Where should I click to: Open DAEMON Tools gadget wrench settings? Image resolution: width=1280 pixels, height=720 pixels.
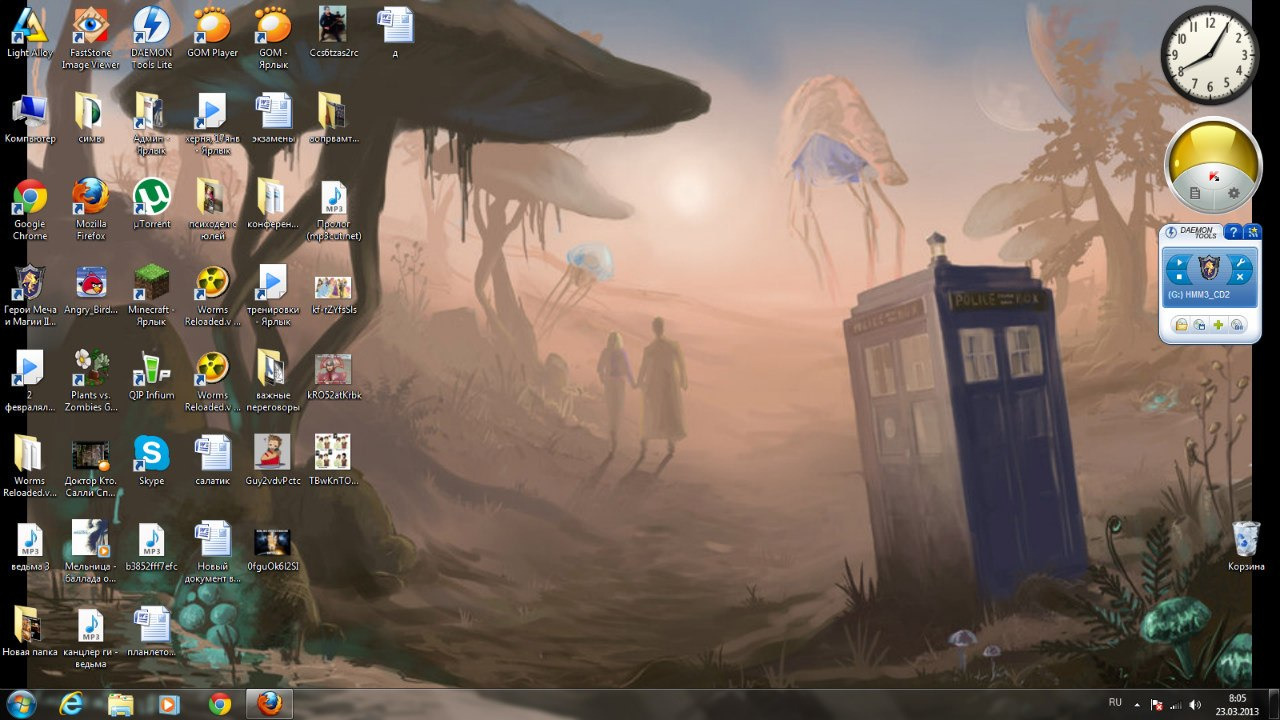[x=1240, y=262]
